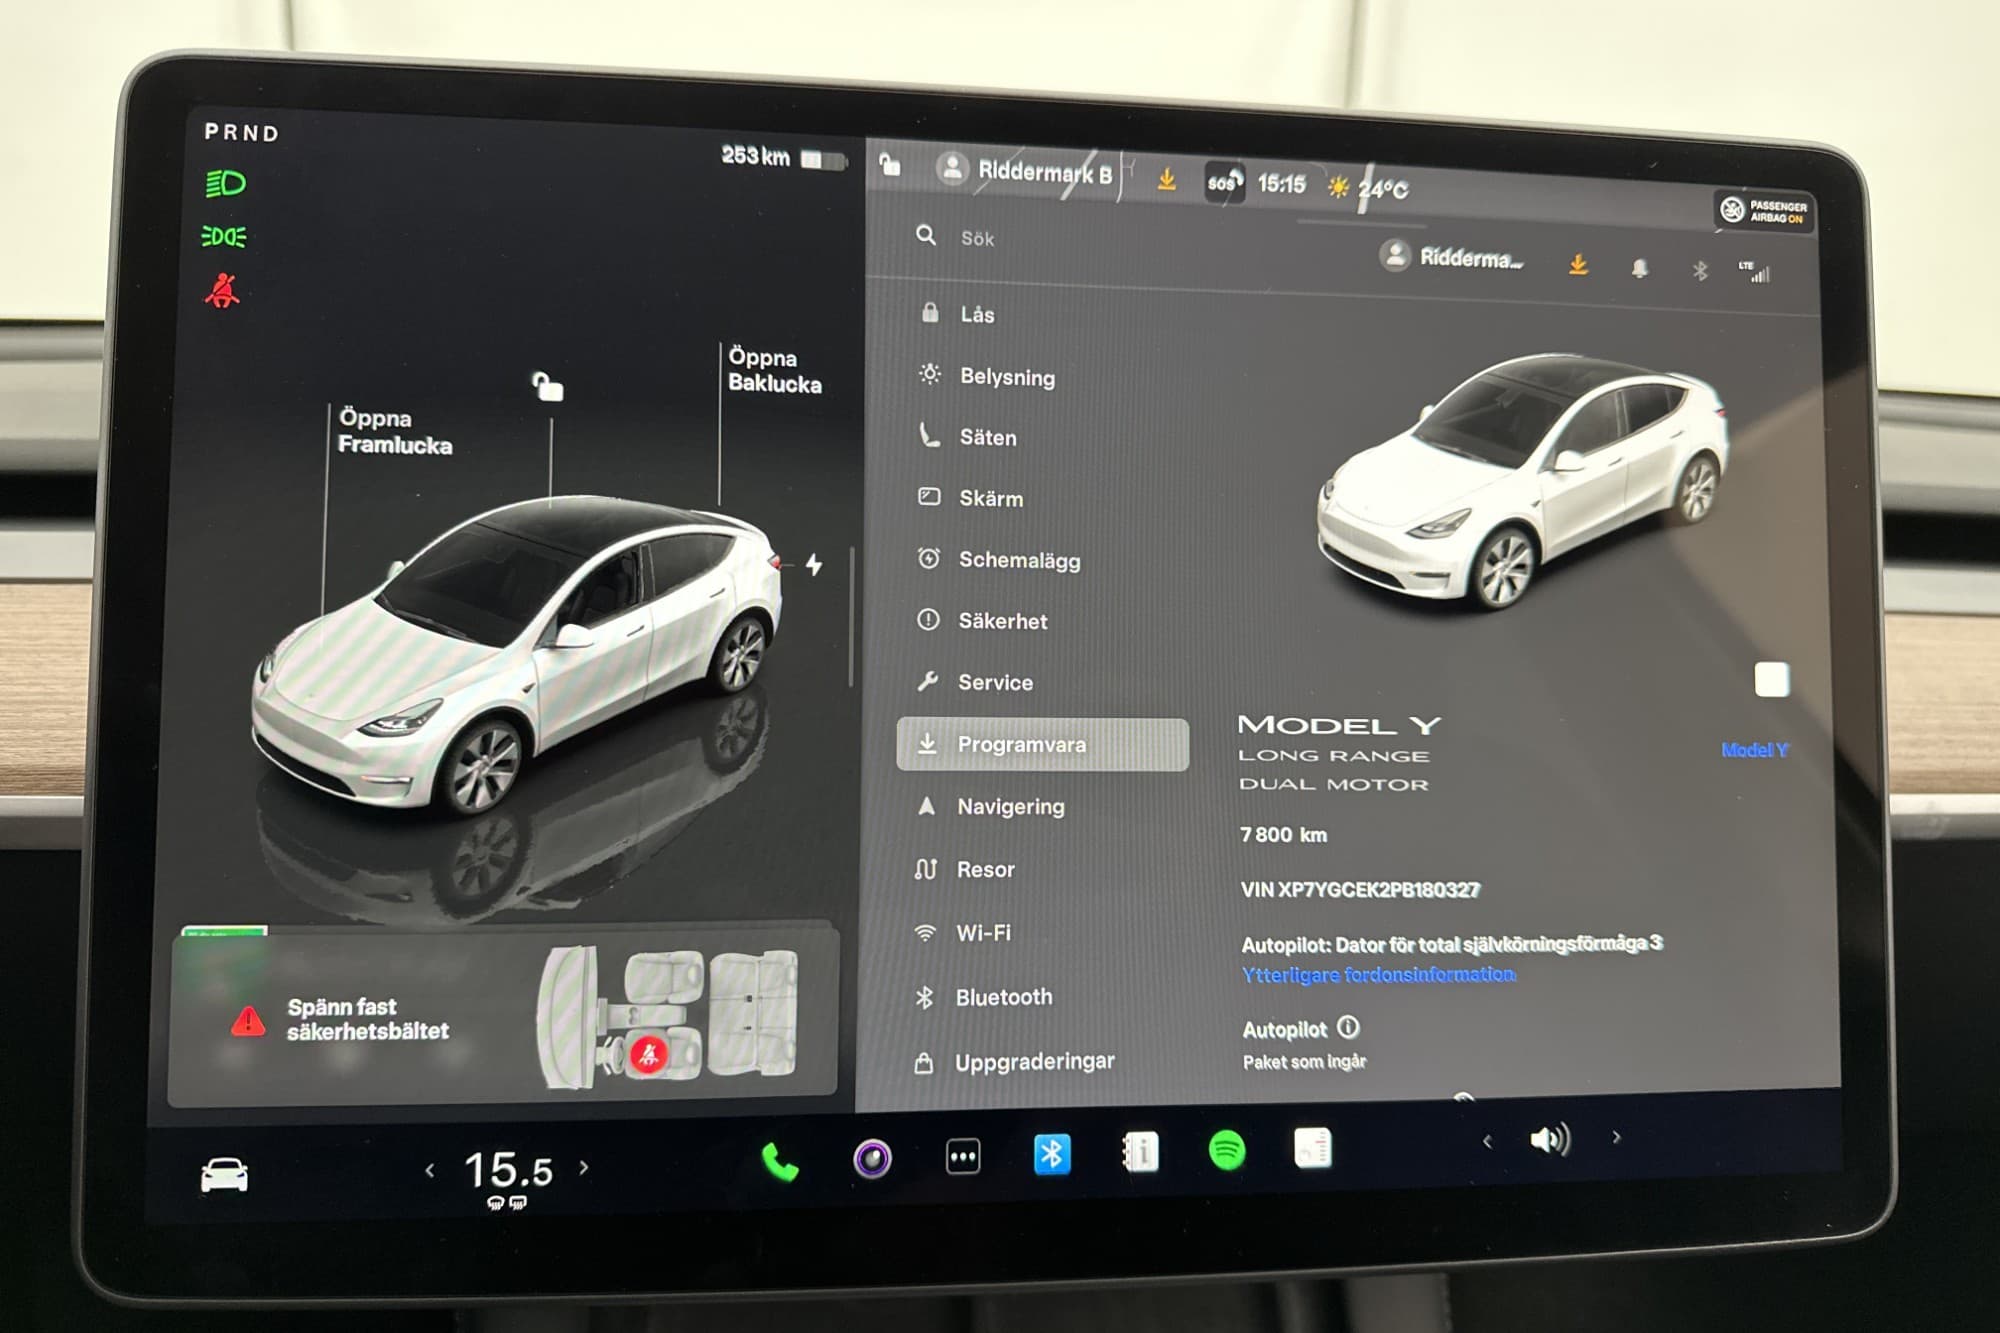
Task: Open notifications via the bell icon
Action: pos(1639,267)
